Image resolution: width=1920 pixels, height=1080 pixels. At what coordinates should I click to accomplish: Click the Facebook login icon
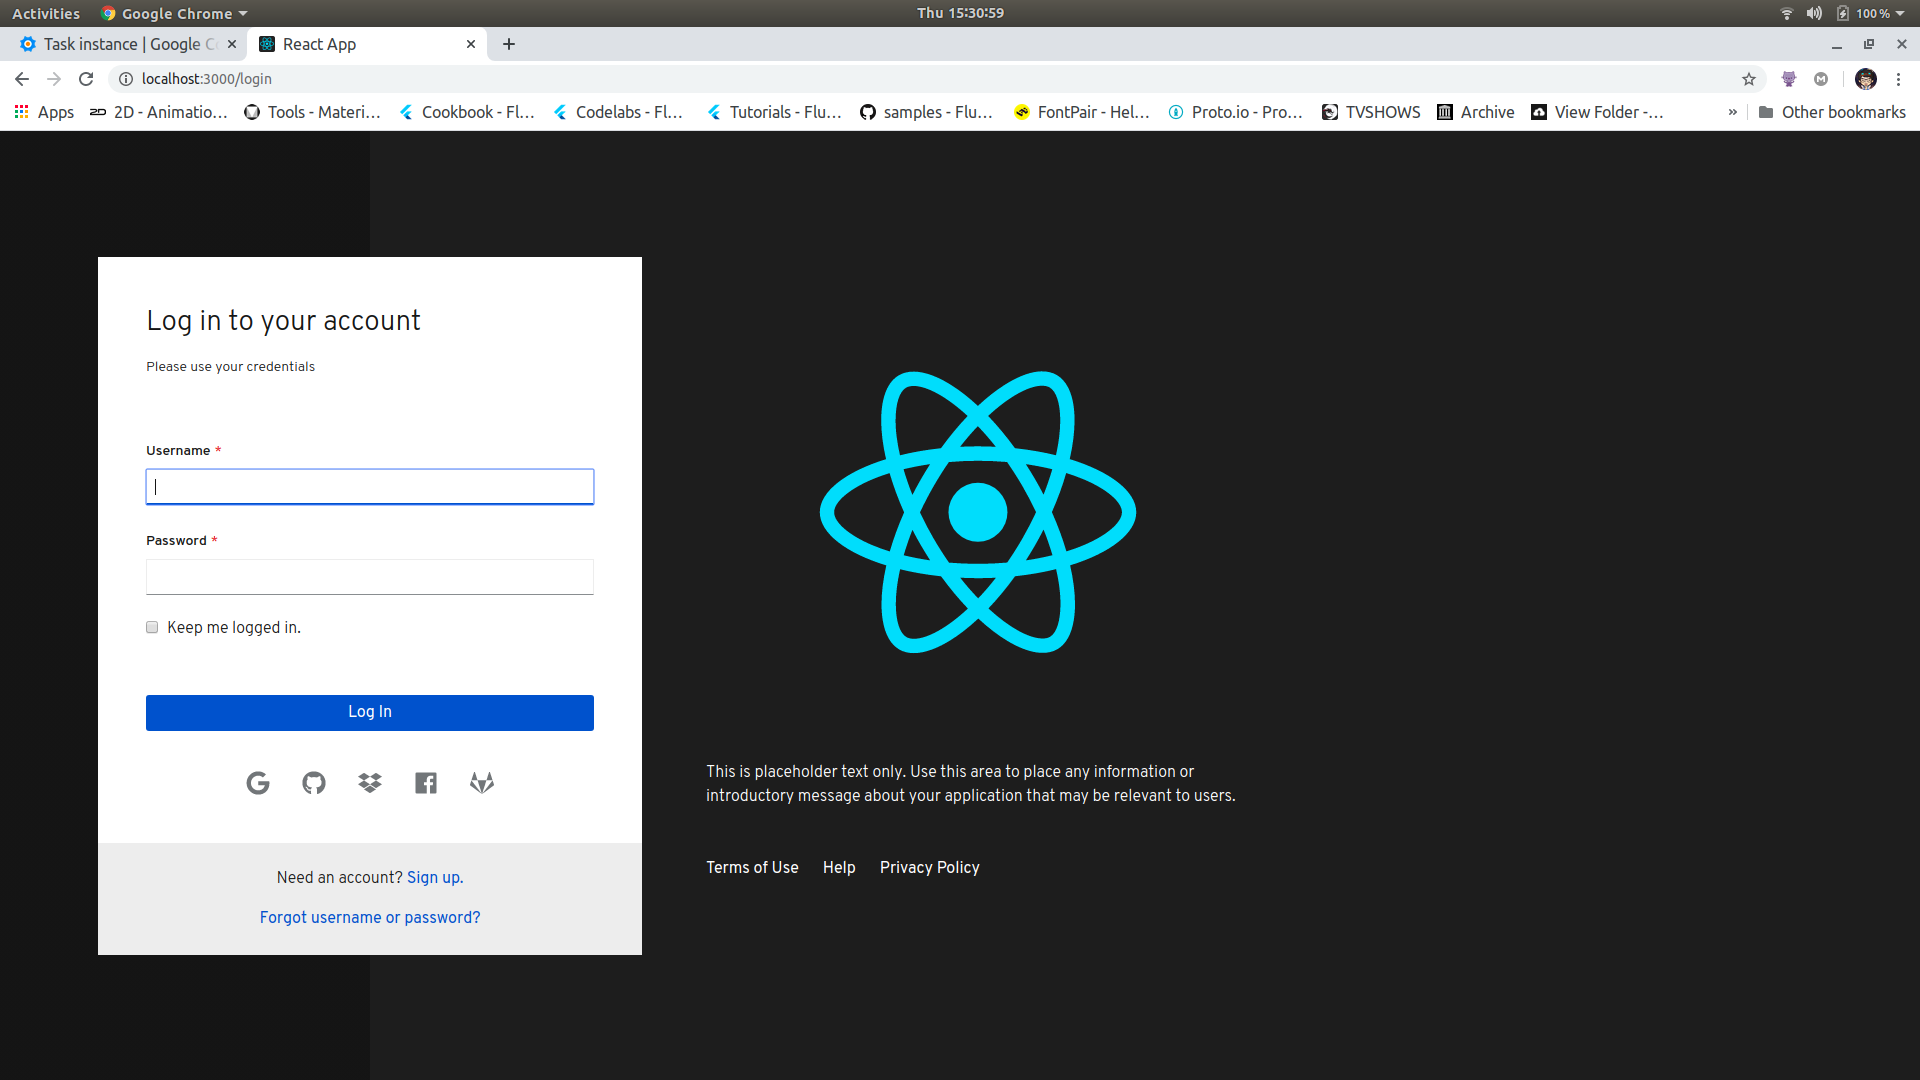pos(426,783)
